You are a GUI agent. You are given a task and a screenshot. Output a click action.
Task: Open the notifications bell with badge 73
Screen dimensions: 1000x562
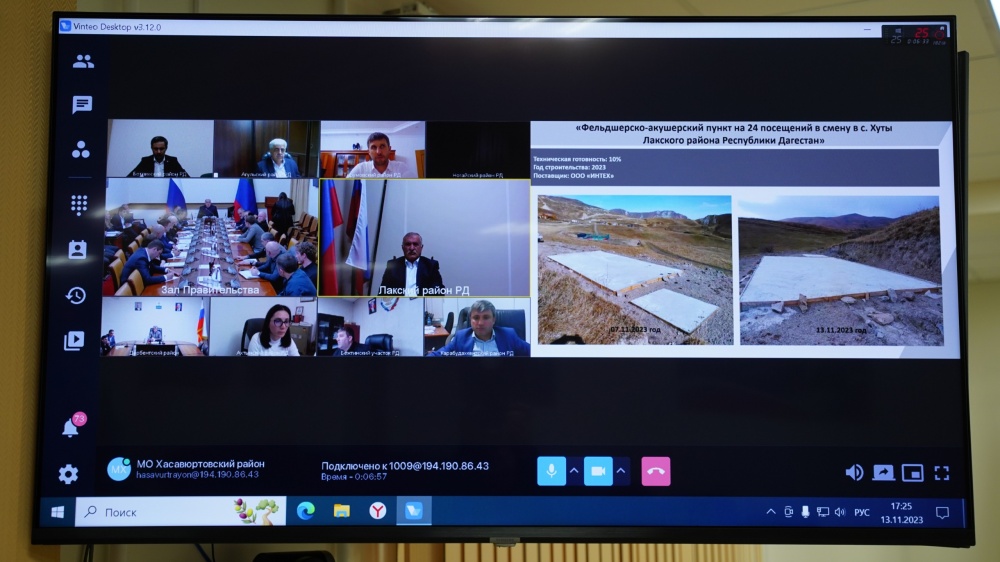click(x=71, y=428)
